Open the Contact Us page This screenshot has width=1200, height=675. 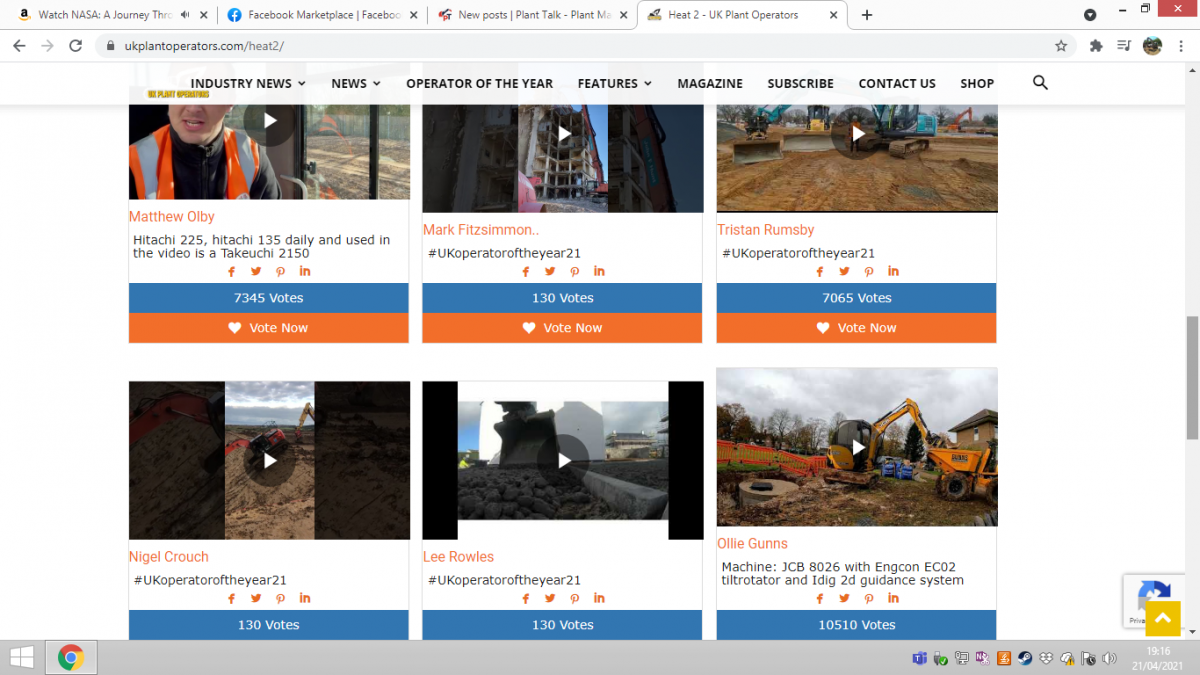[x=897, y=84]
